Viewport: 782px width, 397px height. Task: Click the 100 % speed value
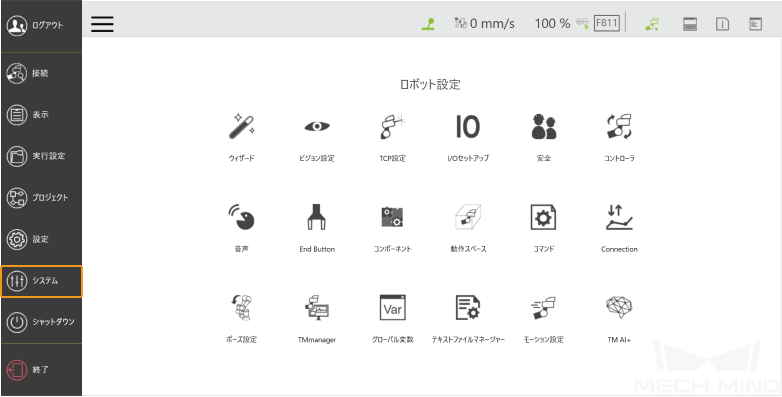[552, 23]
